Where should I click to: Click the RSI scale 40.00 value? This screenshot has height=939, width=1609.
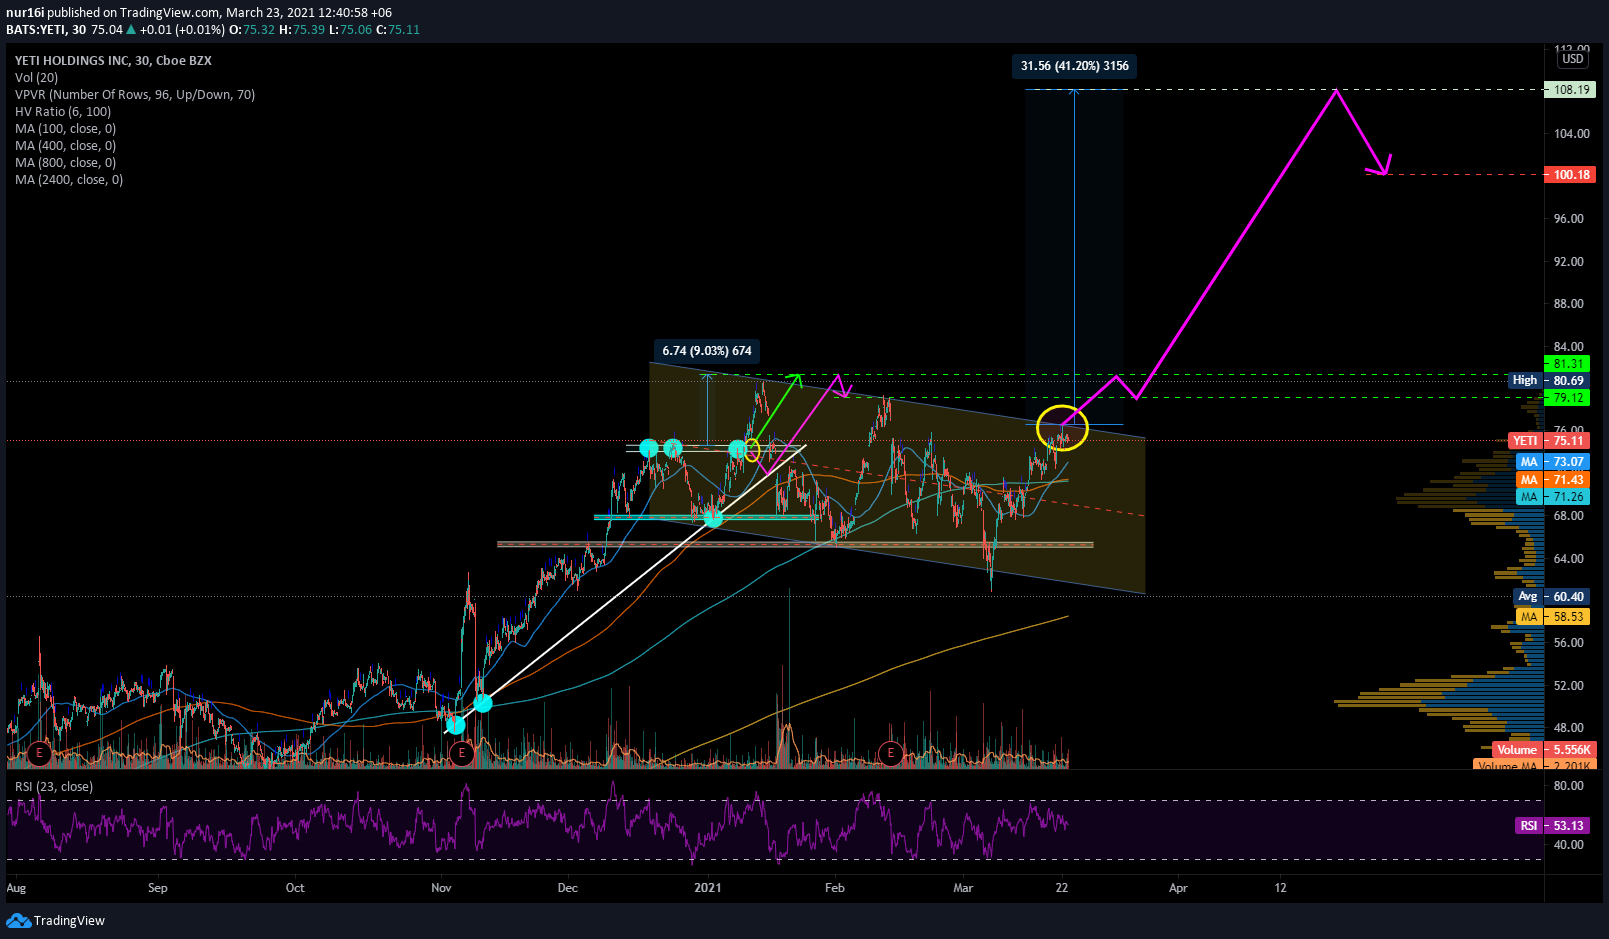click(1569, 845)
